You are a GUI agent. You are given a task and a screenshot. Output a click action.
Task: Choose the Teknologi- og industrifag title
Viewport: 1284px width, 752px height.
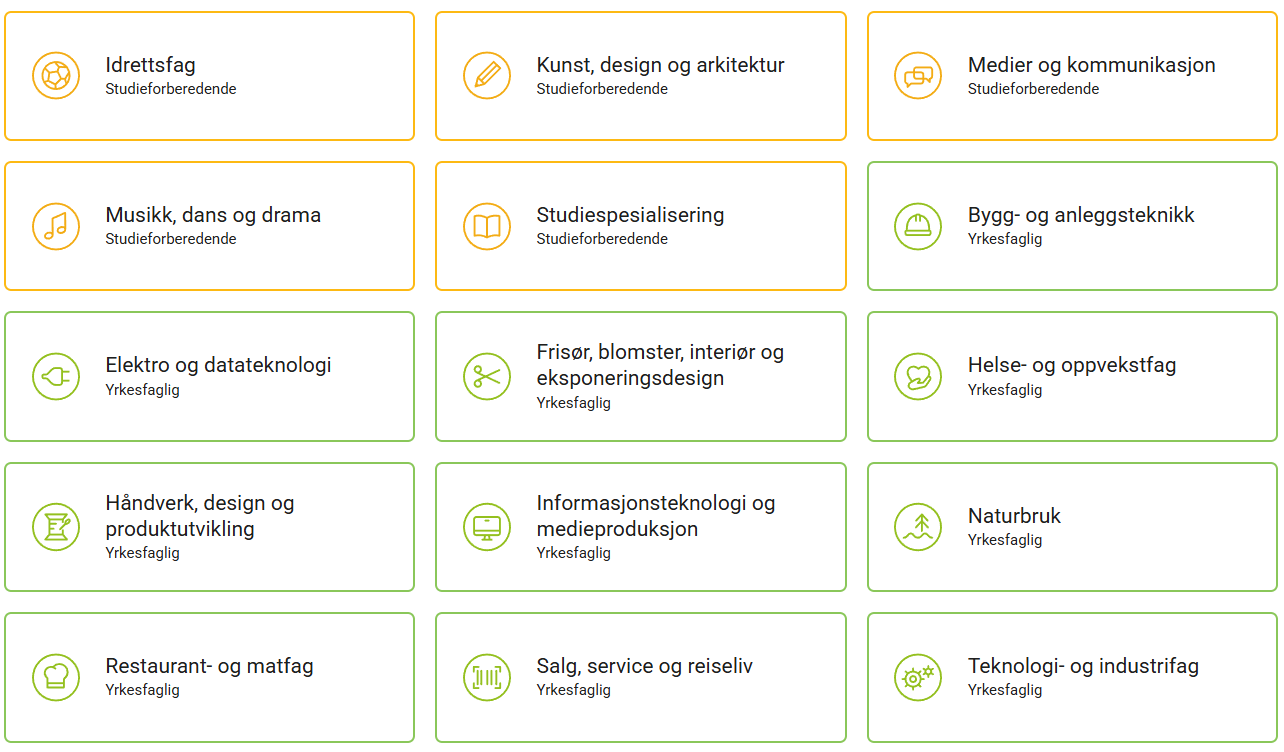coord(1083,666)
